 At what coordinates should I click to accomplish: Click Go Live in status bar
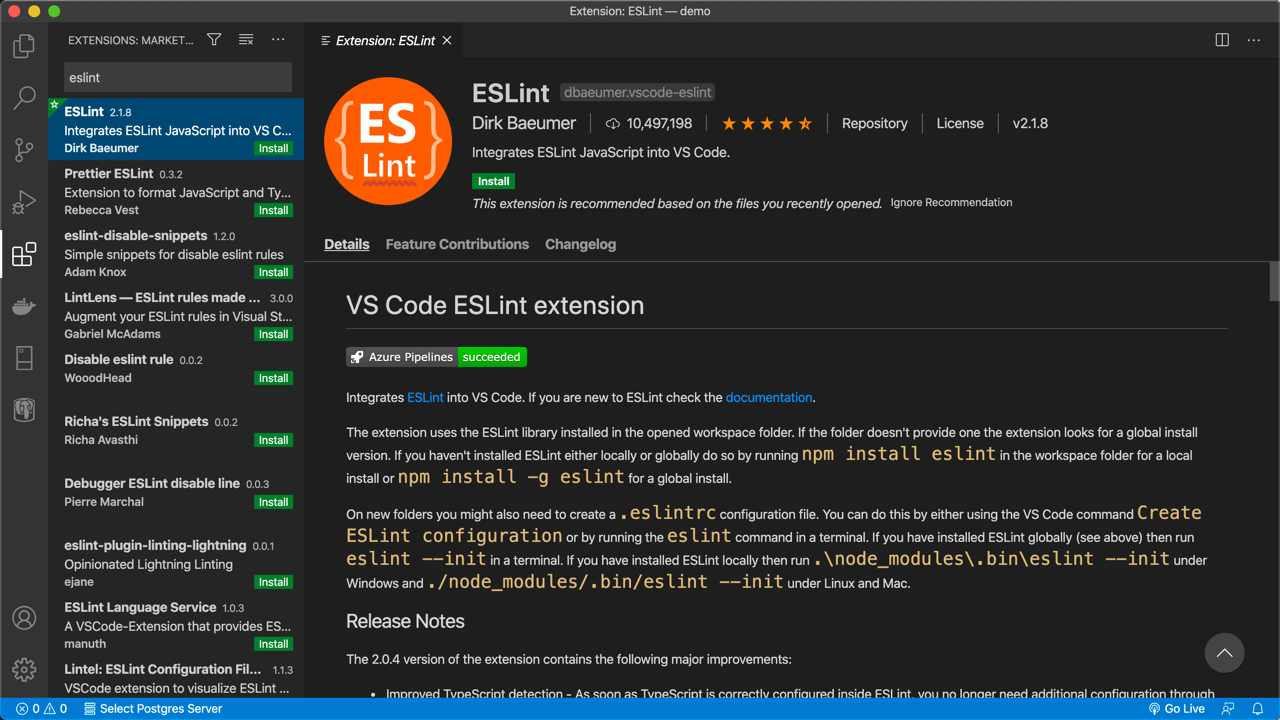click(x=1177, y=709)
